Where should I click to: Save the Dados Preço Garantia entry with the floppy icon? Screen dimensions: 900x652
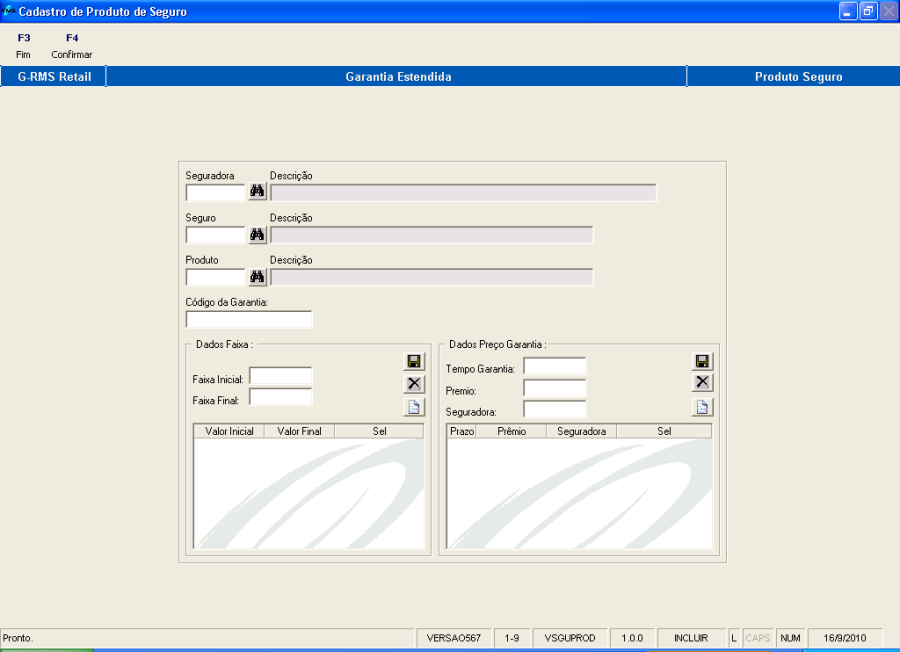[702, 361]
